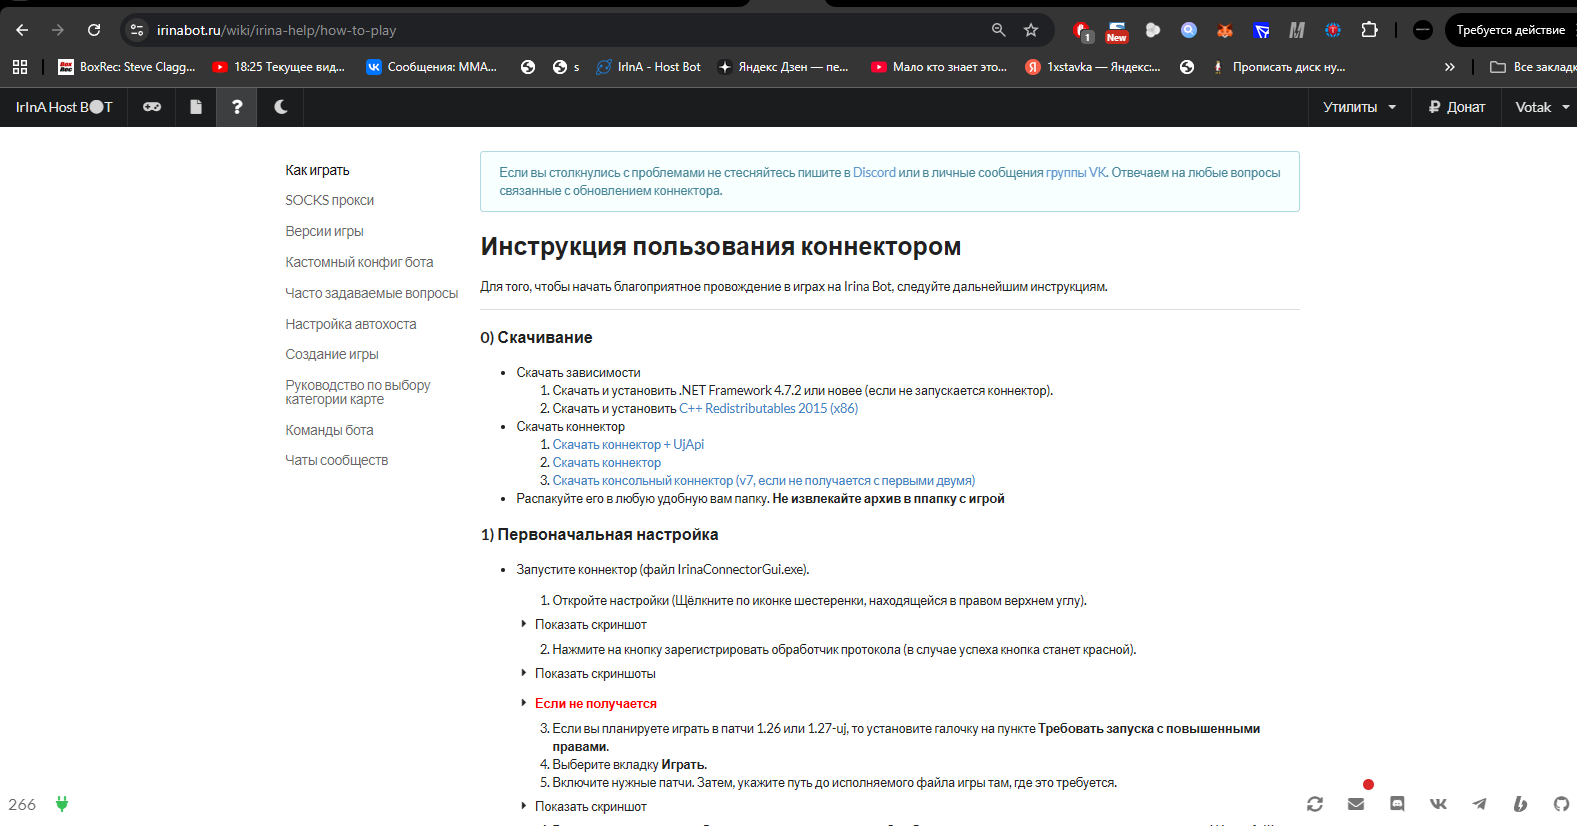Screen dimensions: 1577x826
Task: Click the Требуется действие button
Action: click(1510, 30)
